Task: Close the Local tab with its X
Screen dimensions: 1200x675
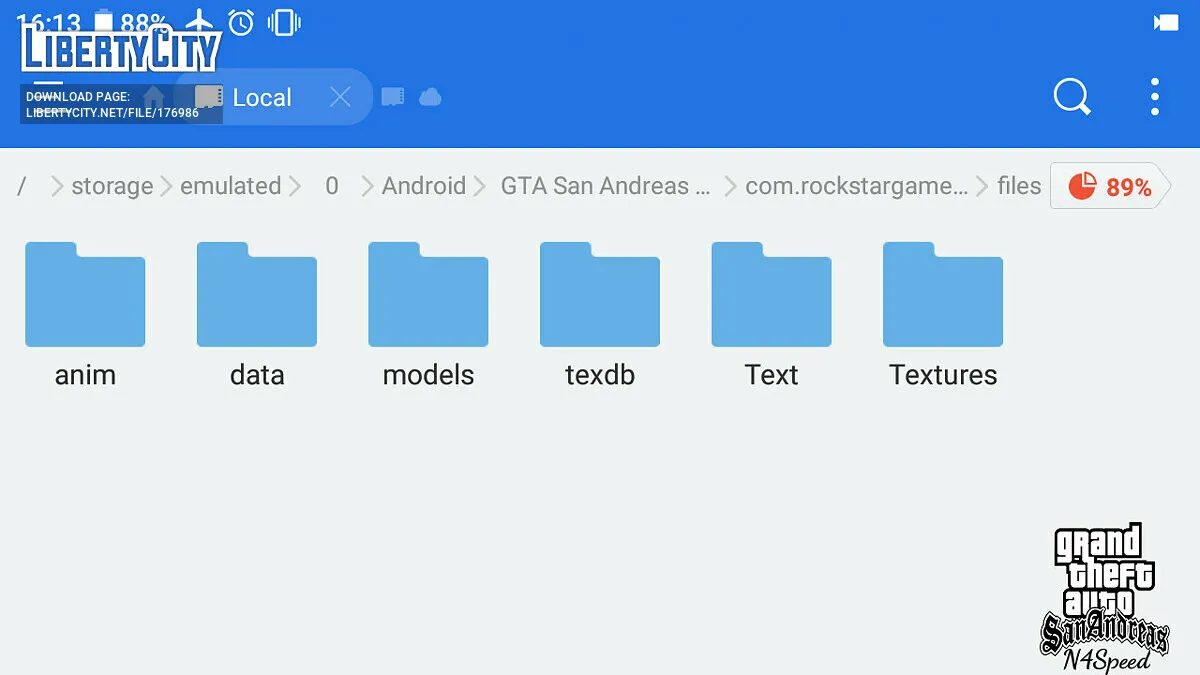Action: pyautogui.click(x=340, y=97)
